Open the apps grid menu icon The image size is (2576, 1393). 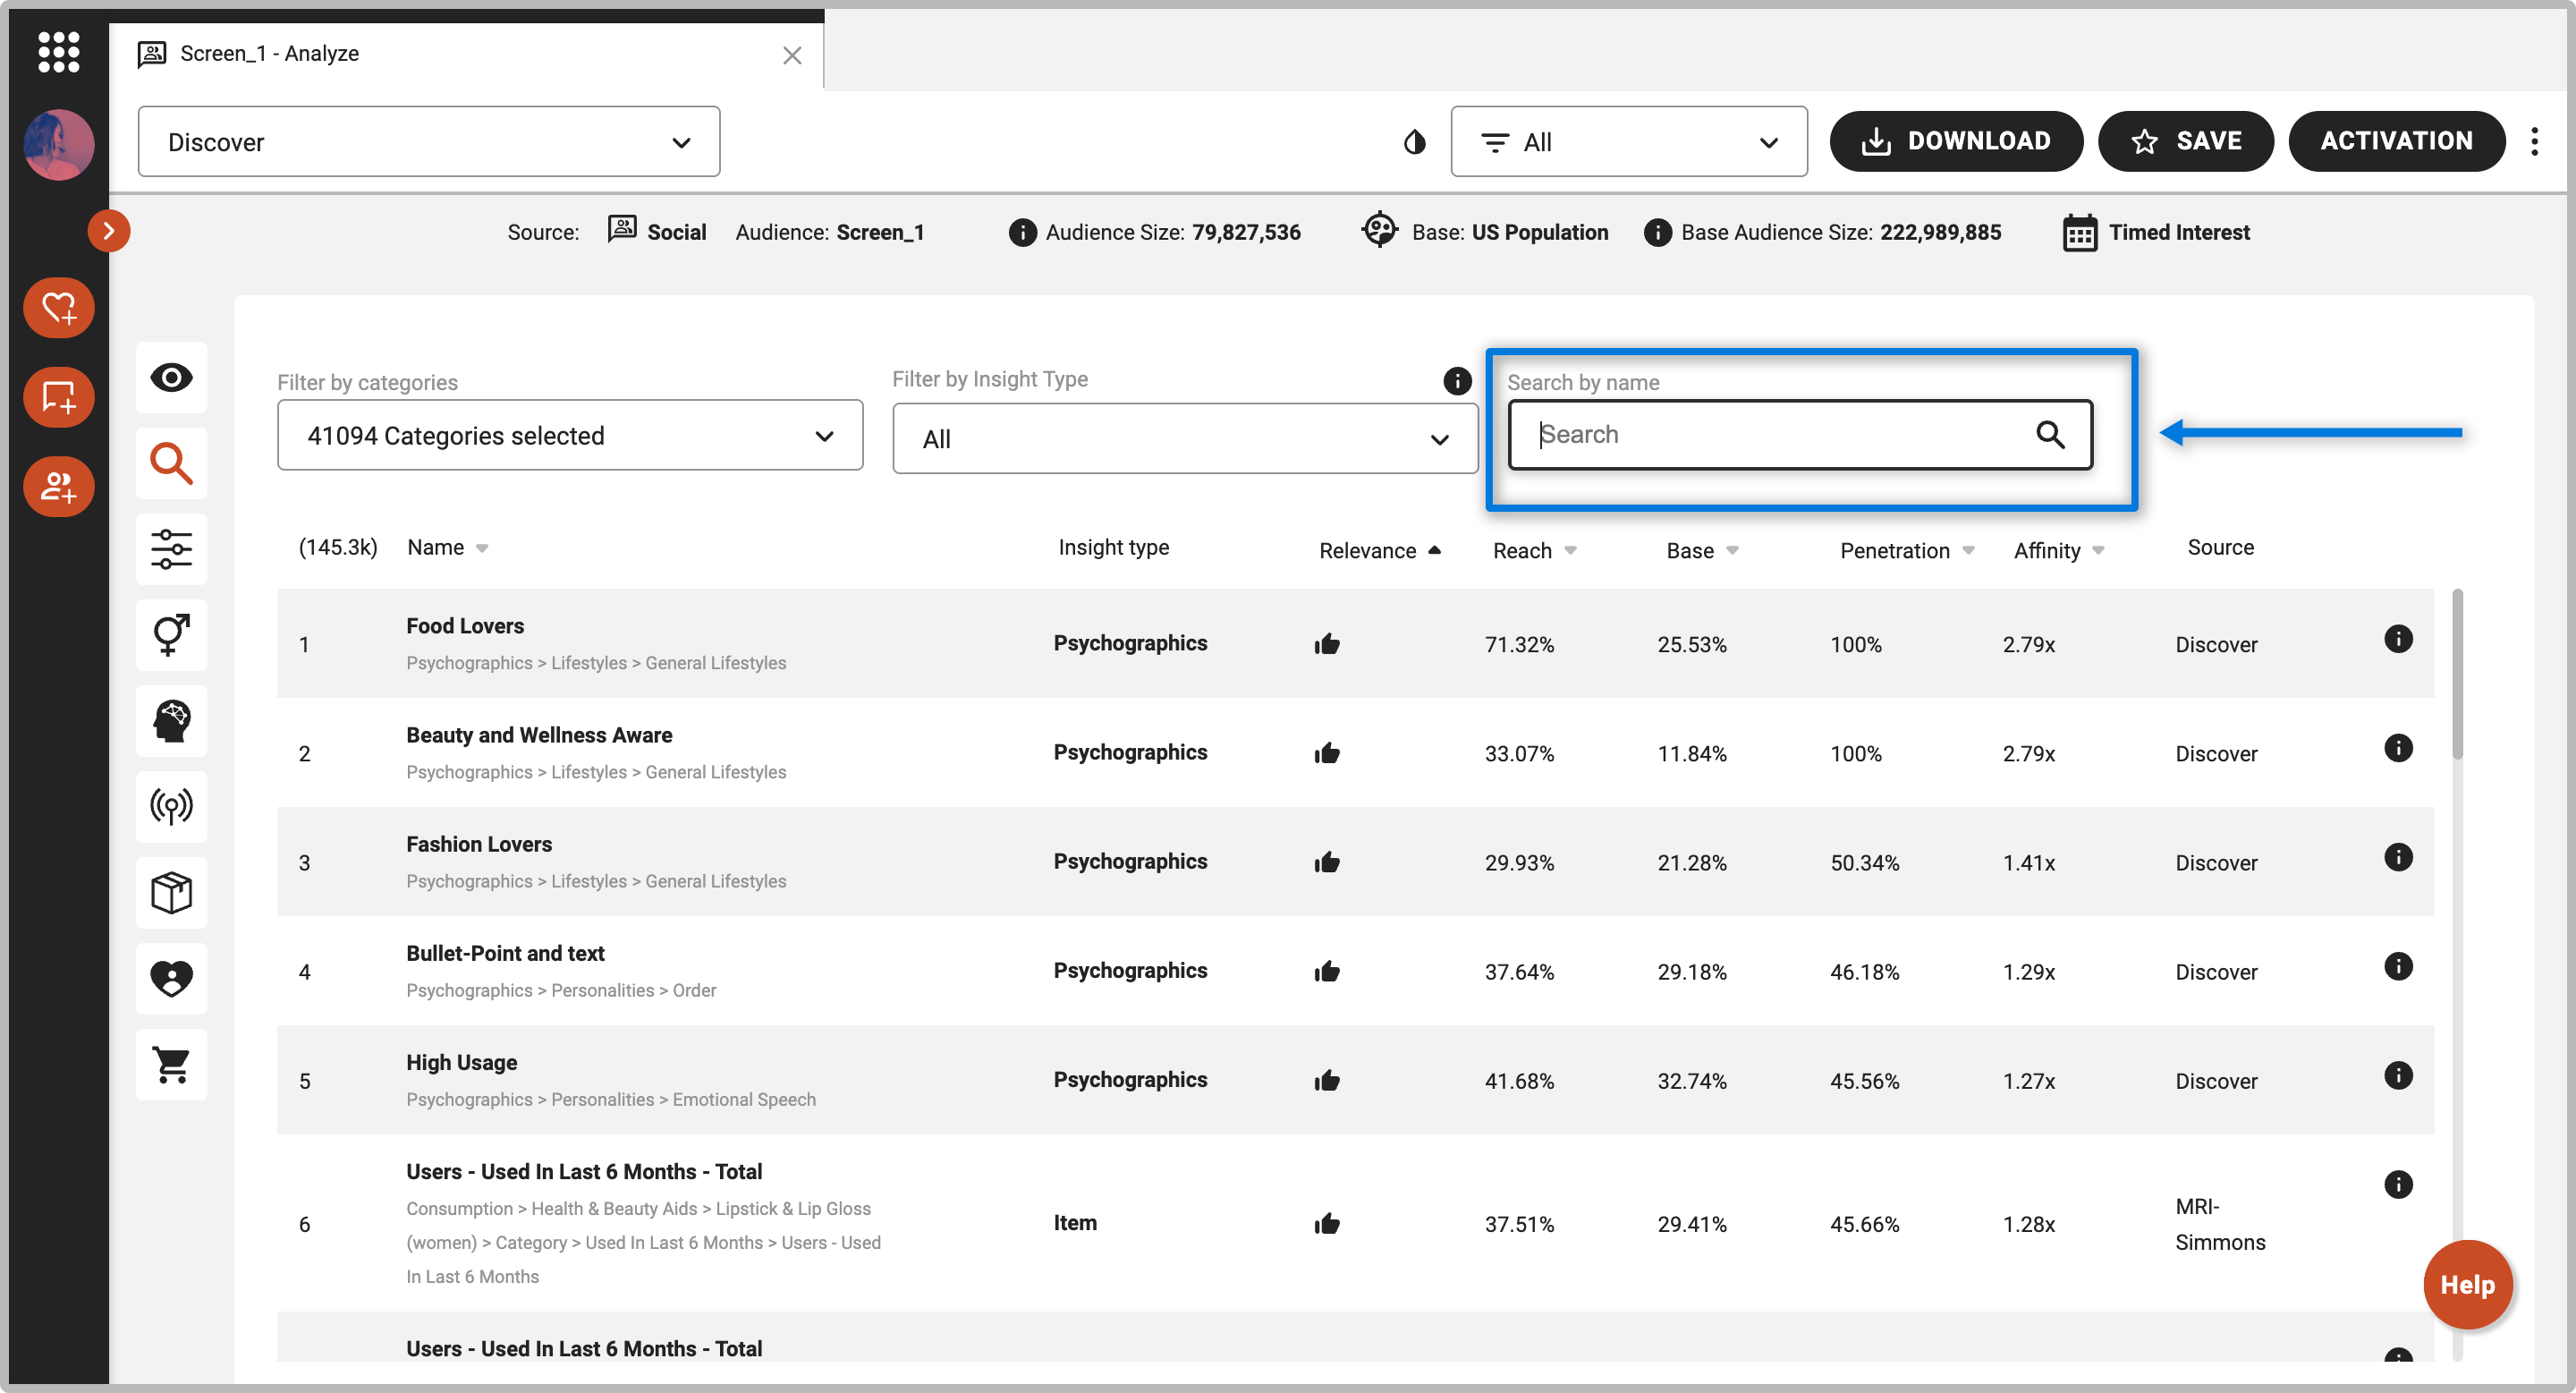coord(58,51)
